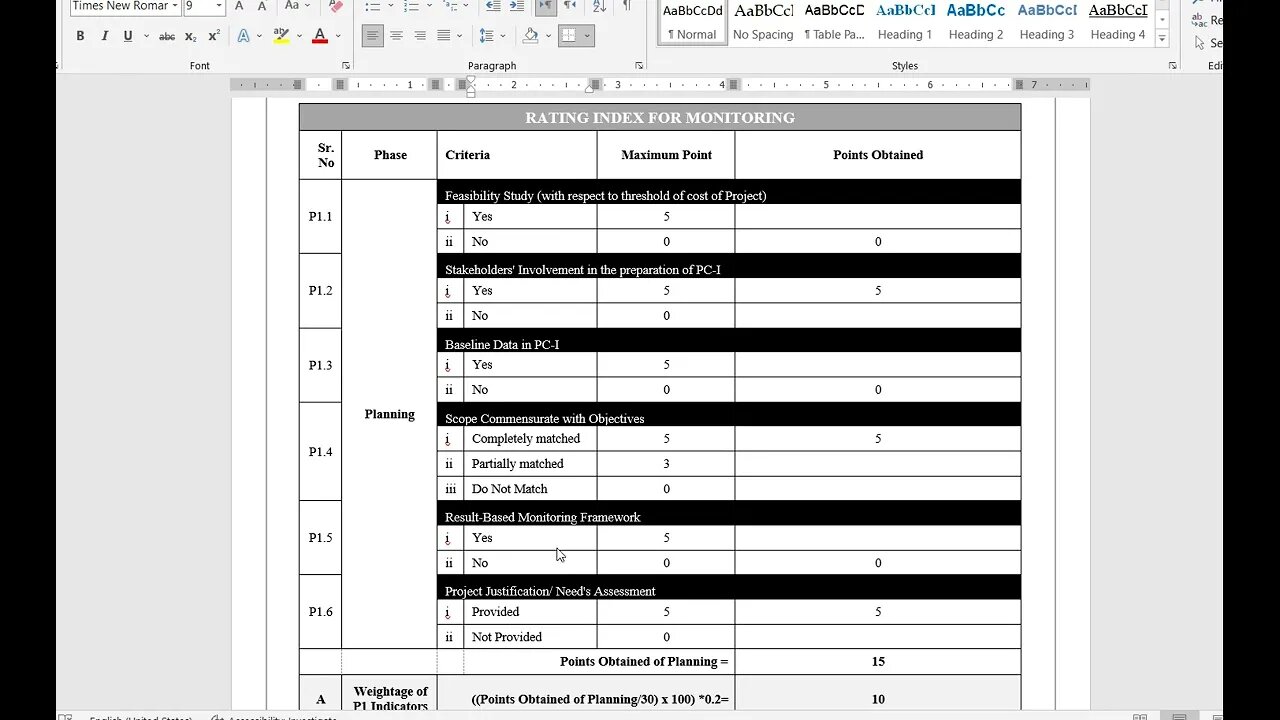Apply the Normal style

[693, 22]
